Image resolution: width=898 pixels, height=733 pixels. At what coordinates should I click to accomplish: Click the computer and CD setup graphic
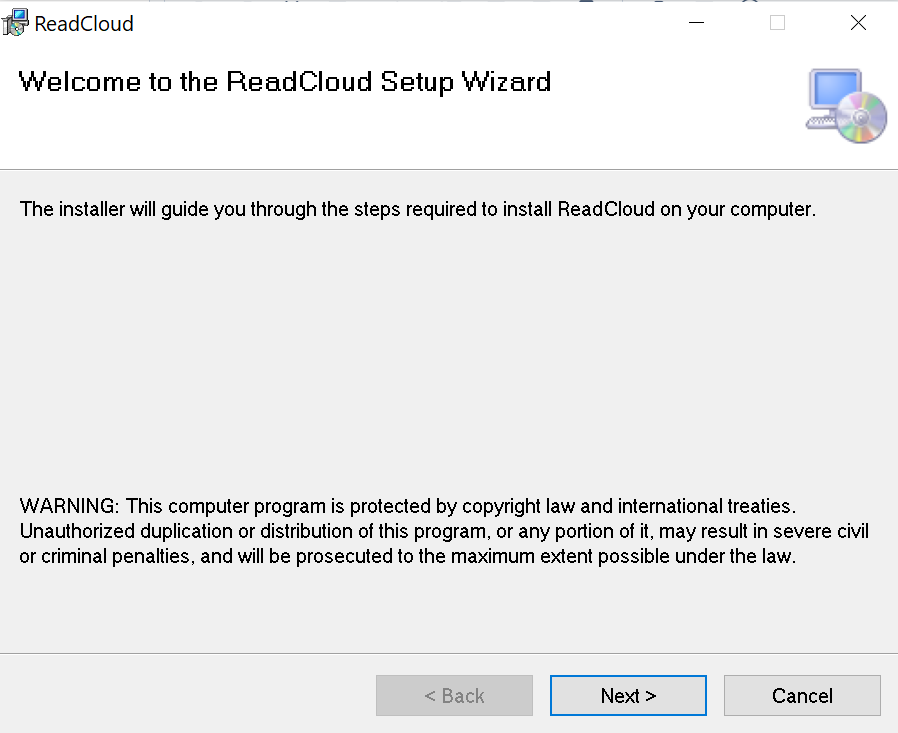pyautogui.click(x=845, y=104)
